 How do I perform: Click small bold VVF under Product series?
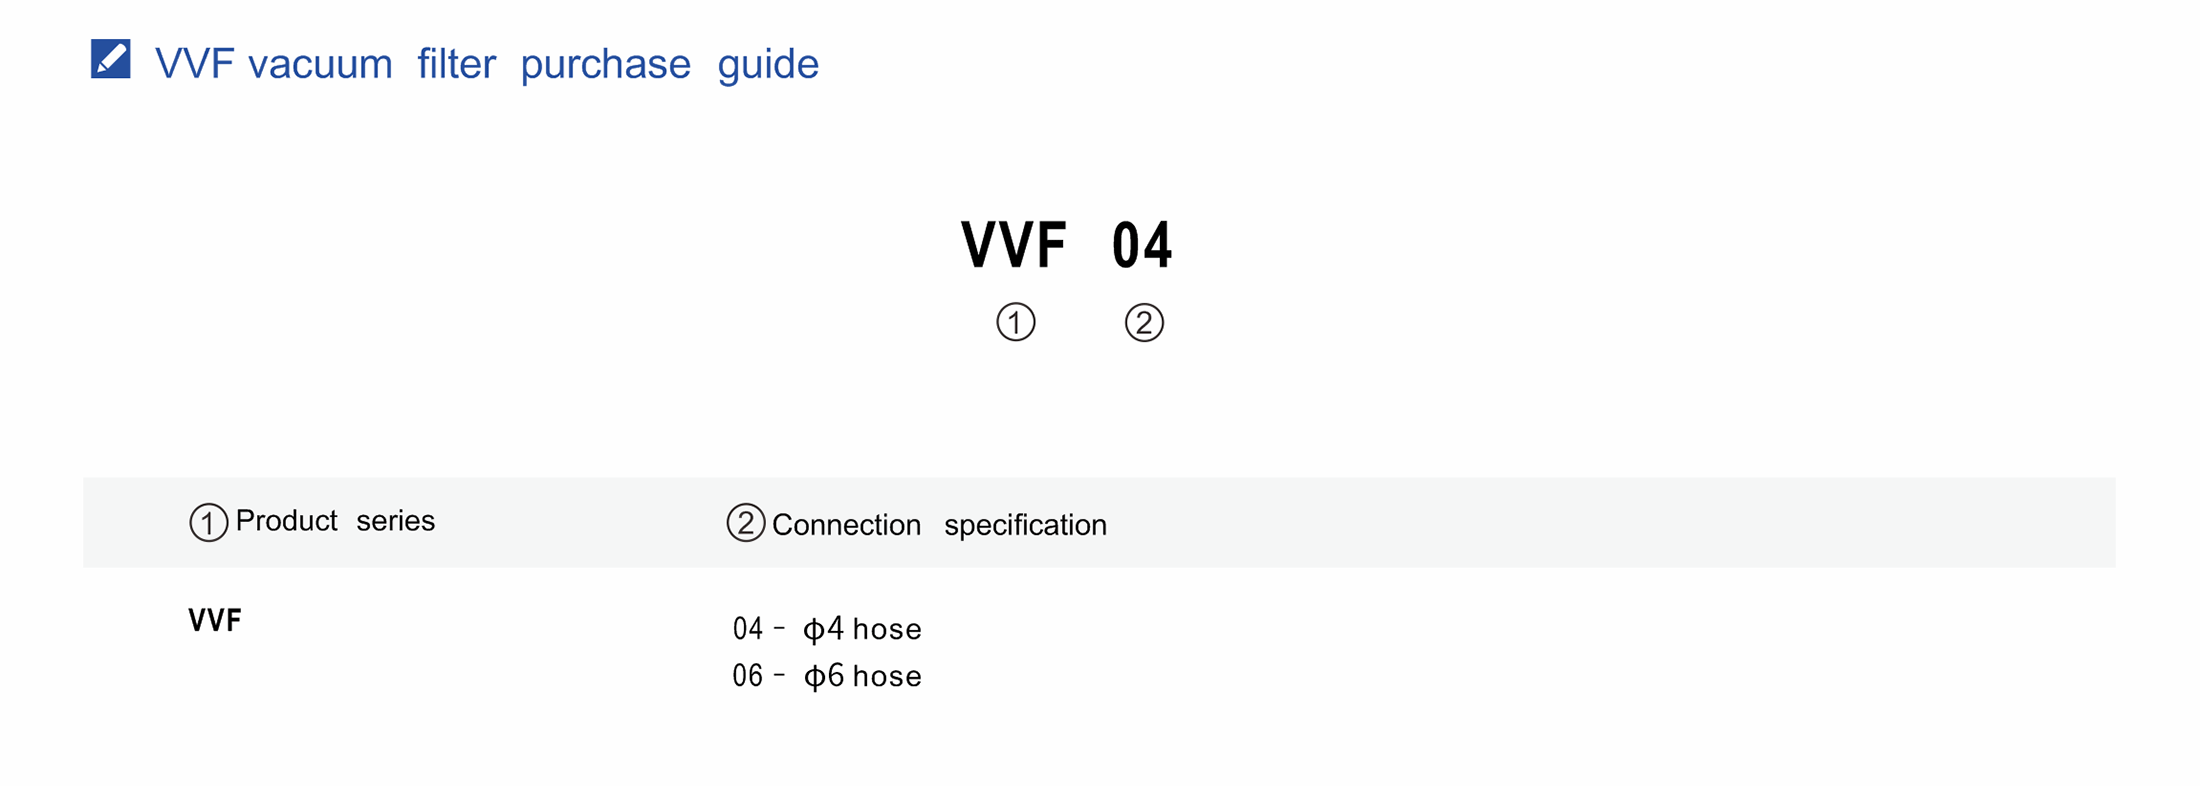[215, 621]
